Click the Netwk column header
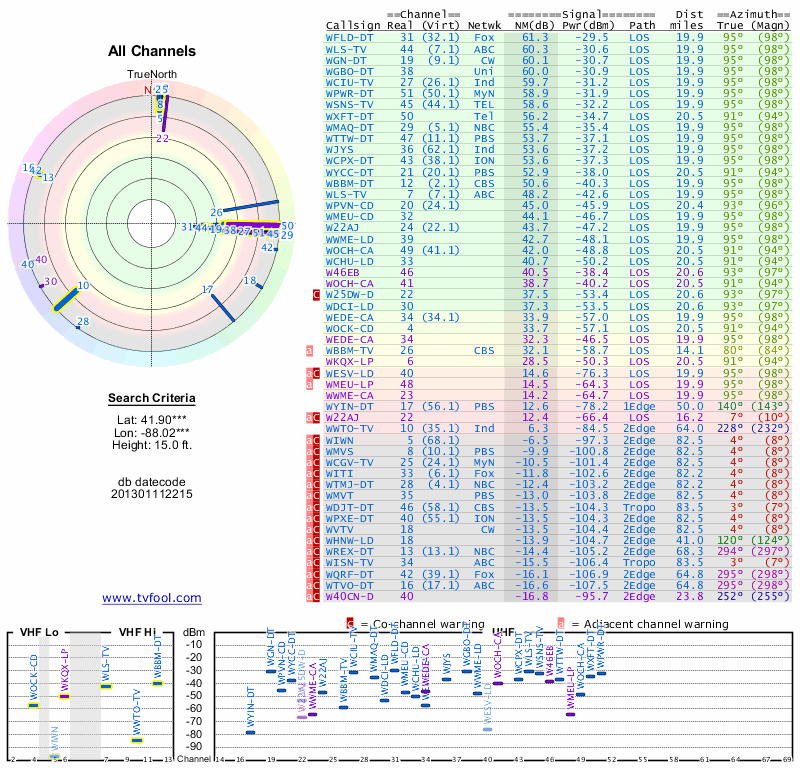 point(484,24)
